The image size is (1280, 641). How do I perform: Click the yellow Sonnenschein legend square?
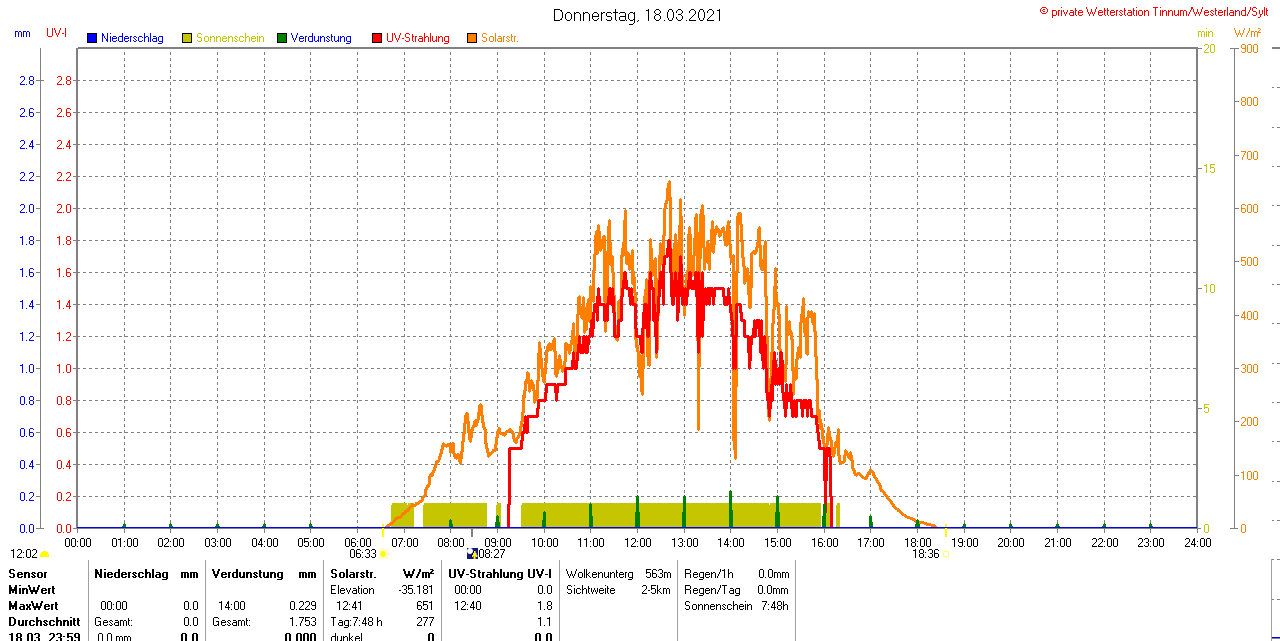187,38
